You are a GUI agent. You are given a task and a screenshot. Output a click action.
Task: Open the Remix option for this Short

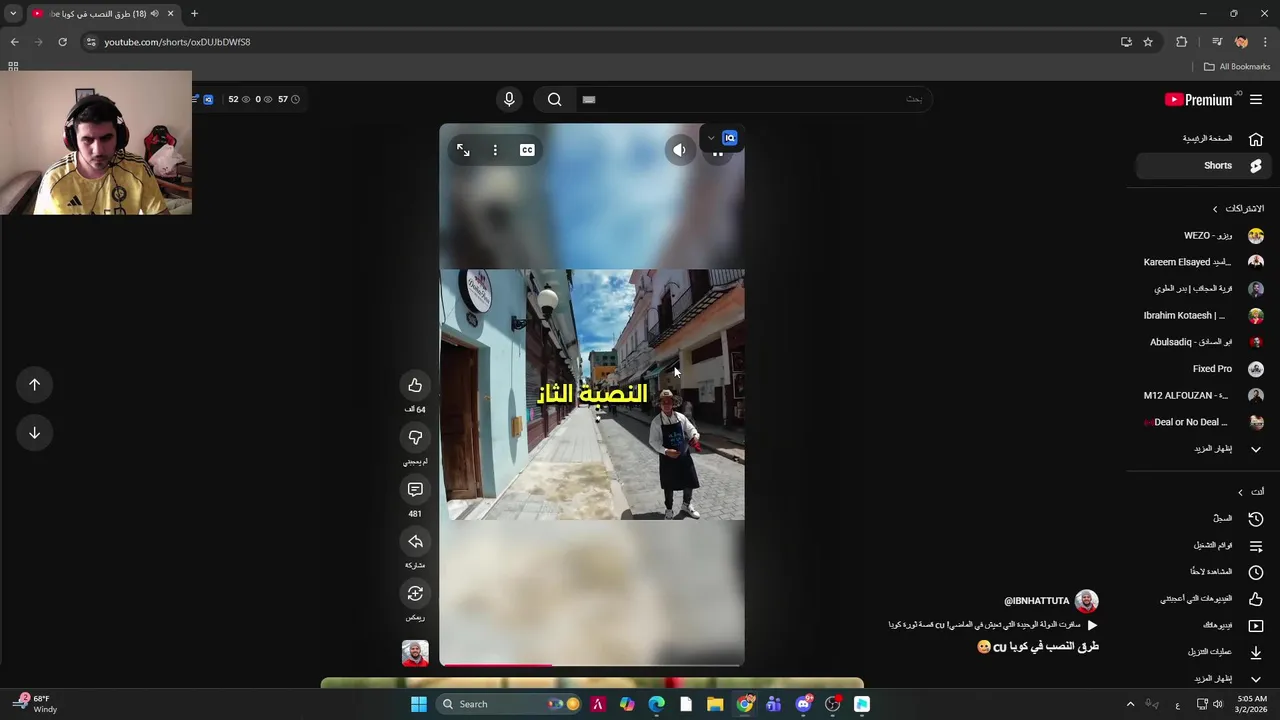click(x=415, y=593)
